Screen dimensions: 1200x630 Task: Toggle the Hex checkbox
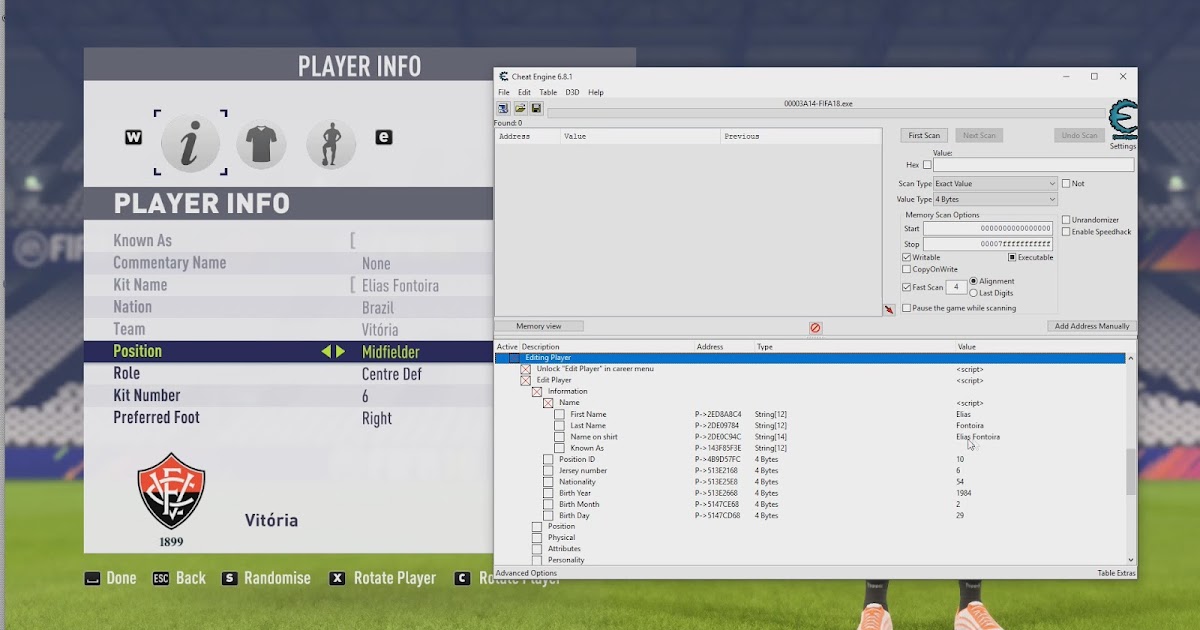click(927, 165)
